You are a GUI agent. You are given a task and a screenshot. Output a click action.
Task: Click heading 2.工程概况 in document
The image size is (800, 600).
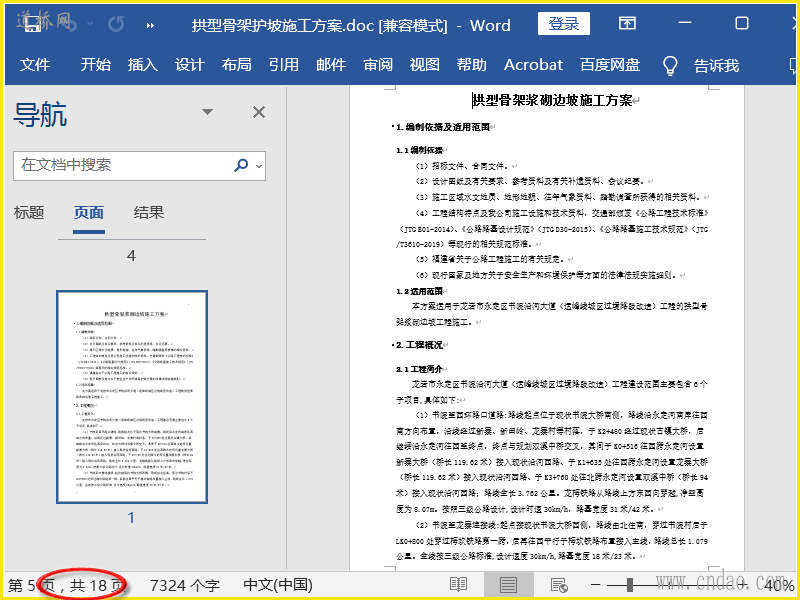click(x=419, y=345)
